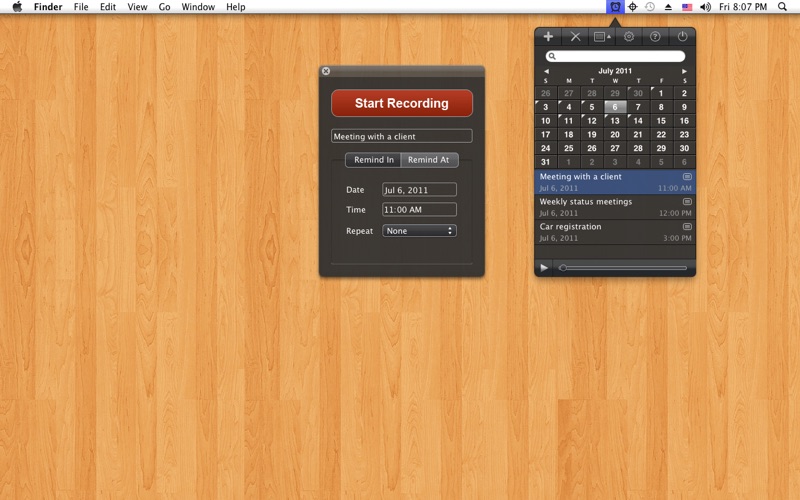Select July 4 in the calendar

click(x=568, y=107)
